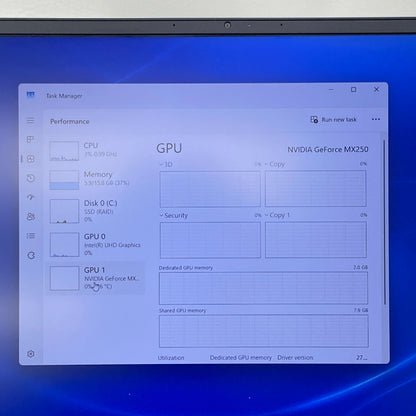
Task: Click NVIDIA GeForce MX250 heading text
Action: 328,149
